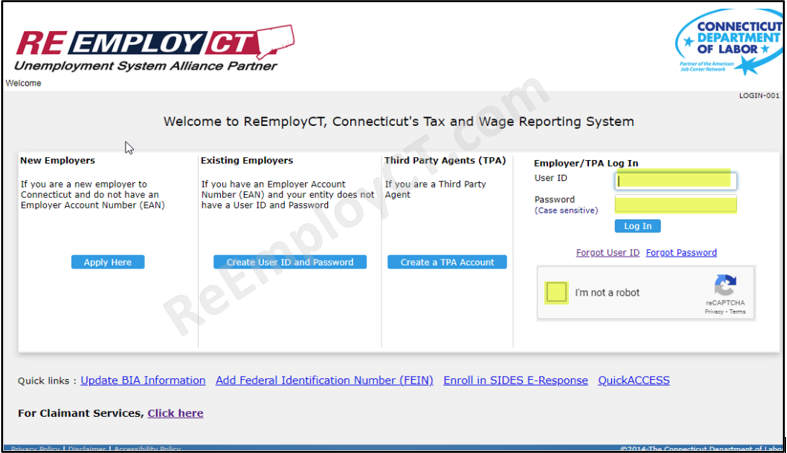This screenshot has height=453, width=787.
Task: Open Add Federal Identification Number (FEIN) link
Action: (324, 380)
